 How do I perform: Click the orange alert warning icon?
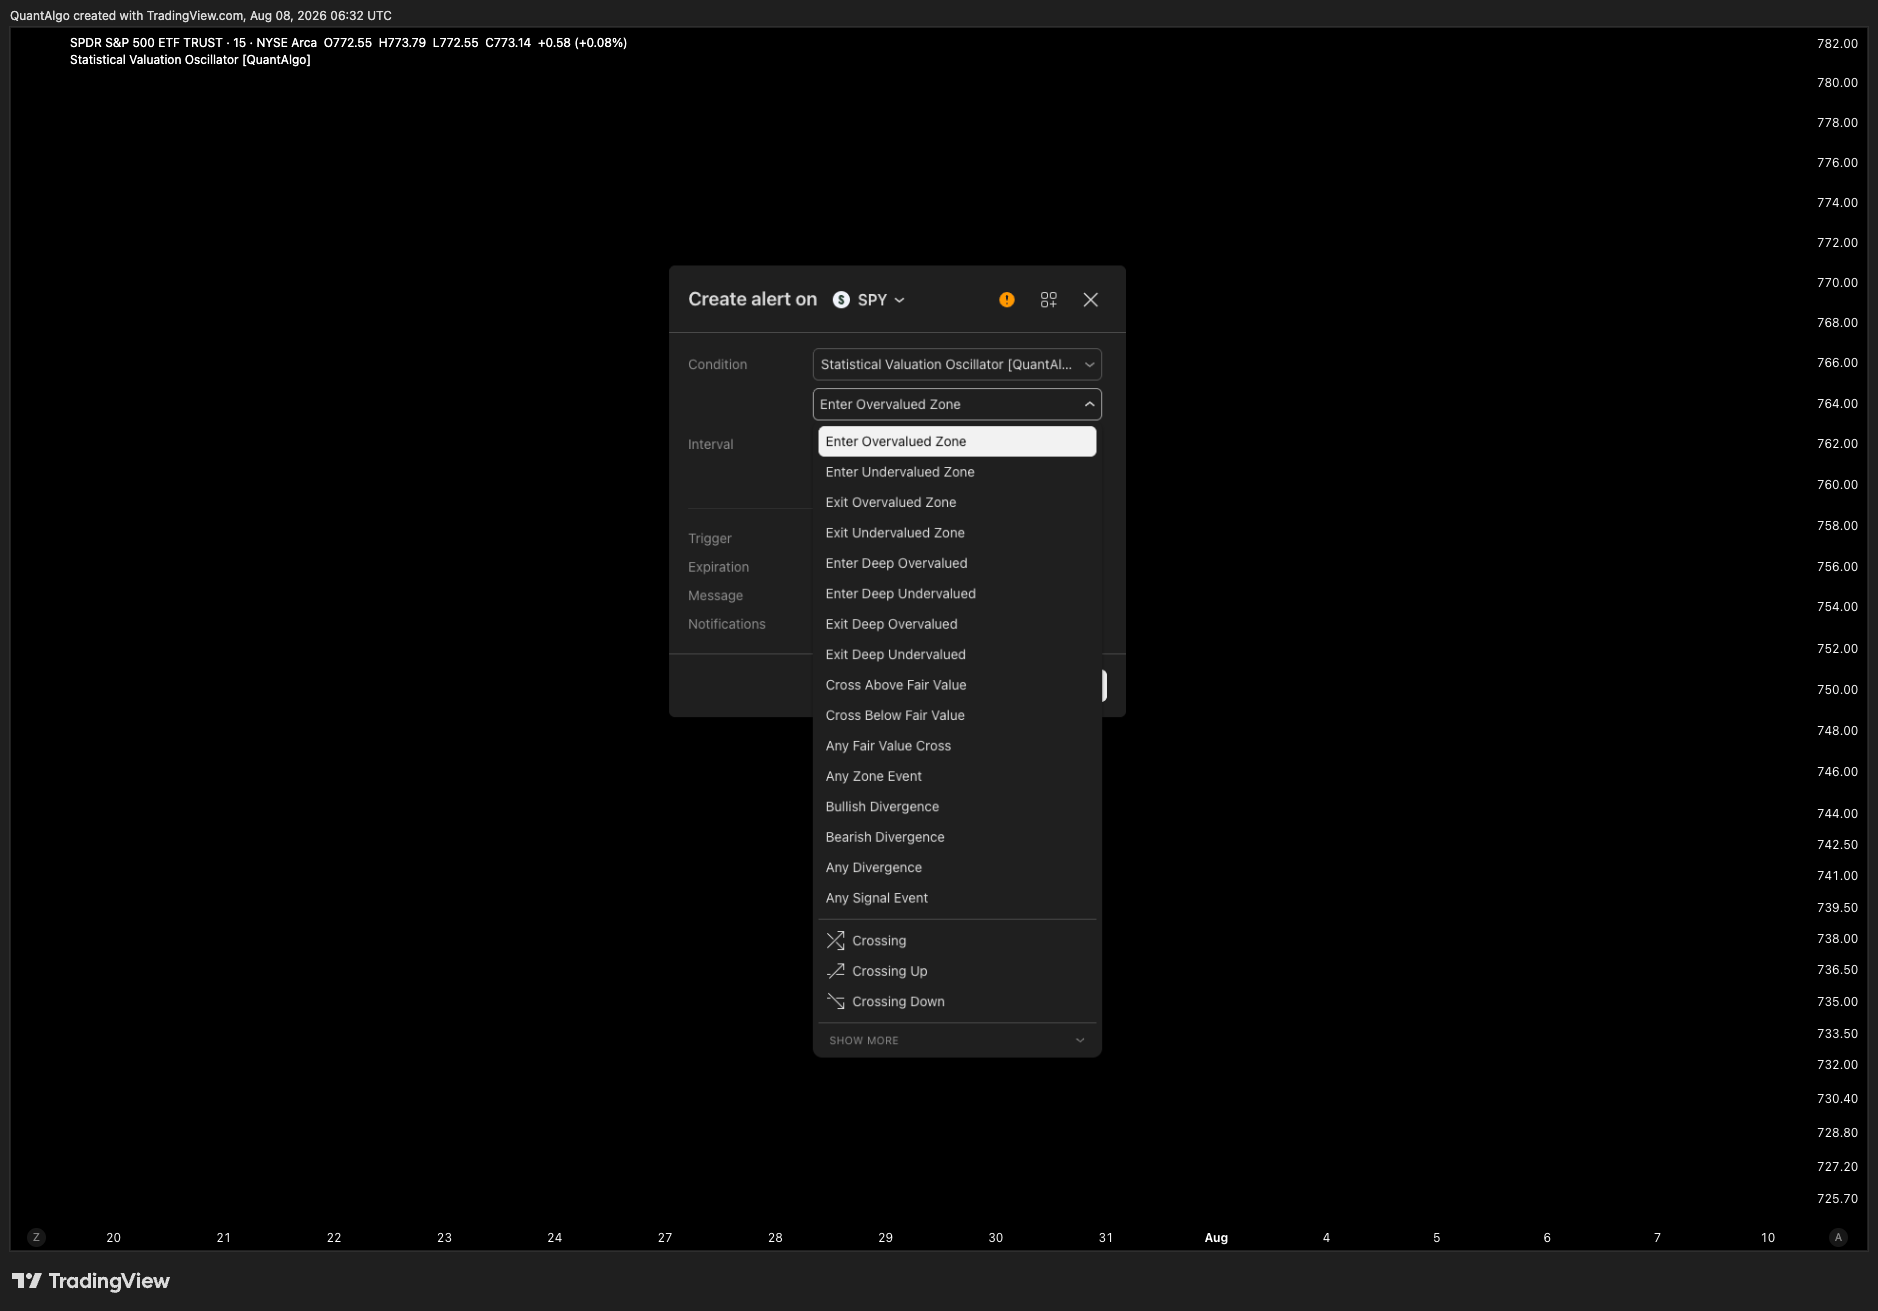(1007, 300)
